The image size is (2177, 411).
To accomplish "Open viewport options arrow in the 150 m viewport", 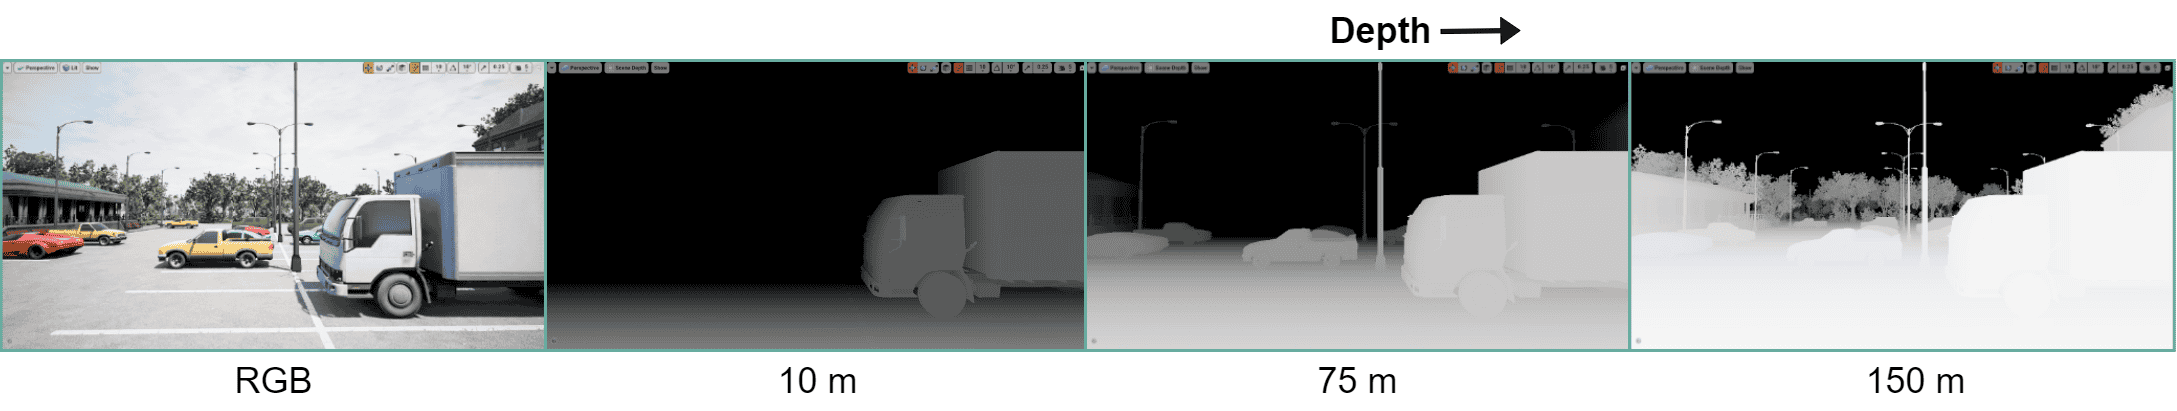I will coord(1636,68).
